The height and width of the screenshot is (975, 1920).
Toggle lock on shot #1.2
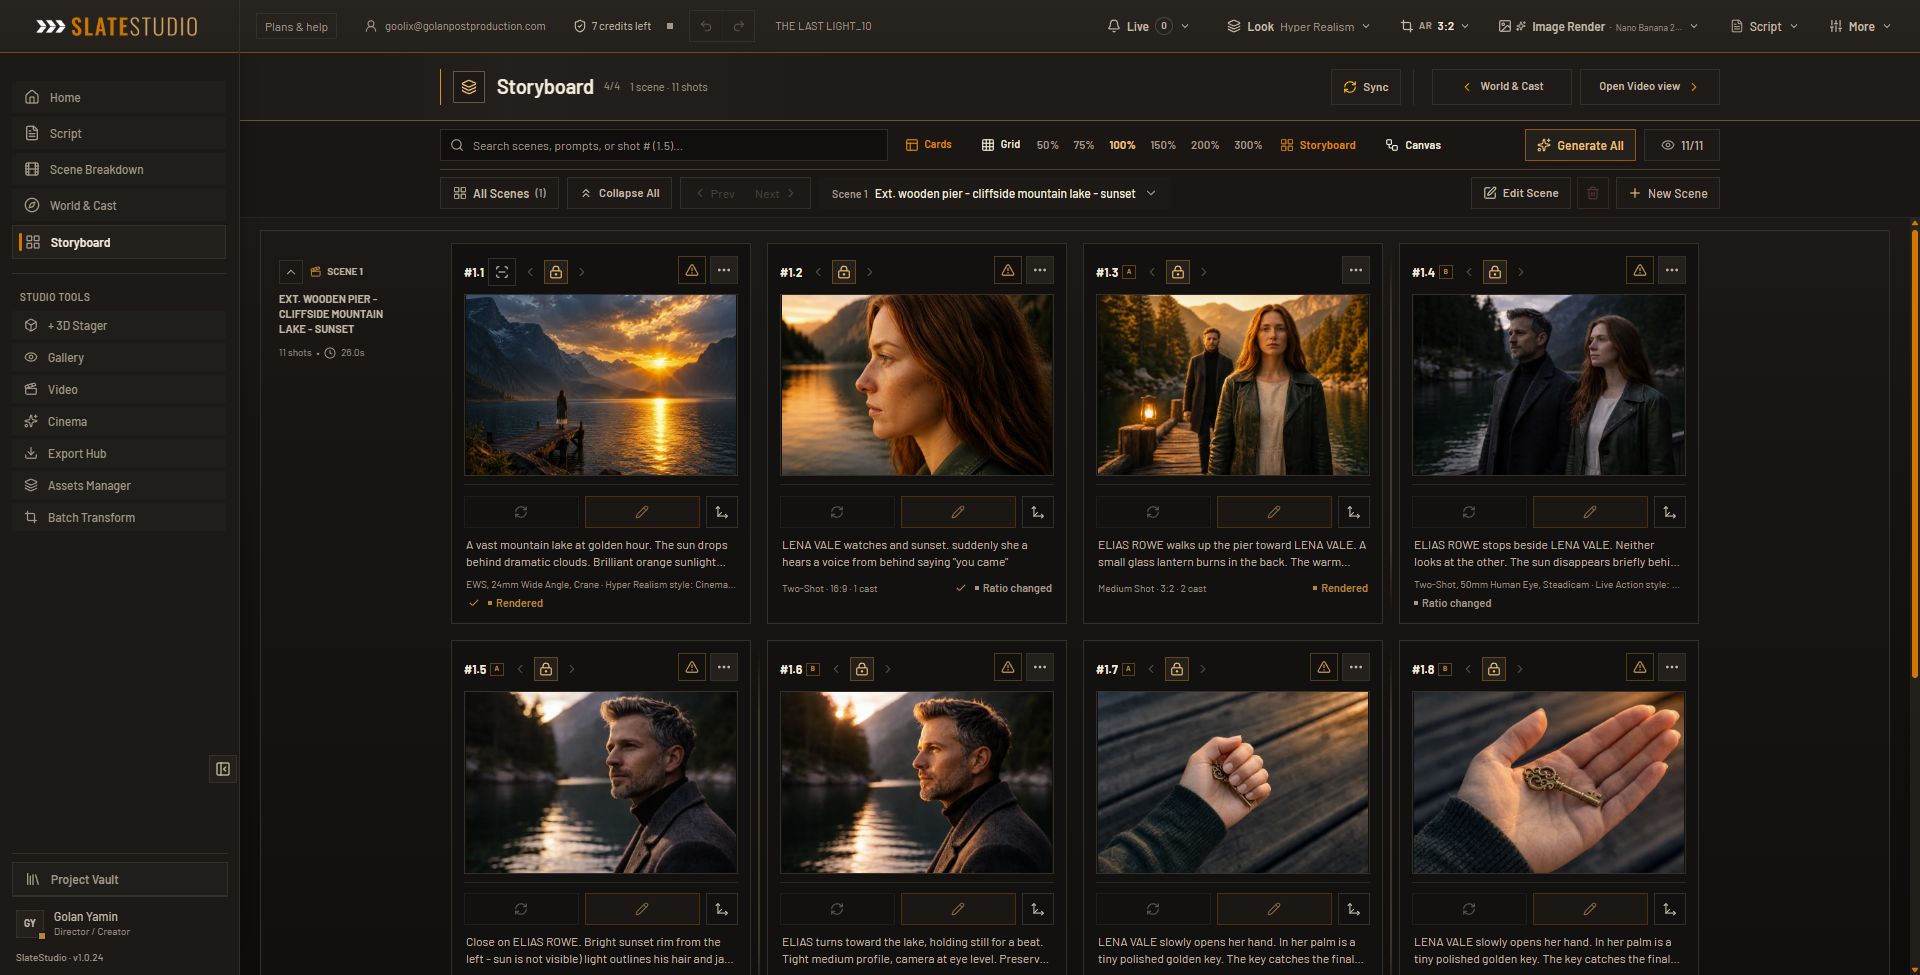click(x=844, y=272)
